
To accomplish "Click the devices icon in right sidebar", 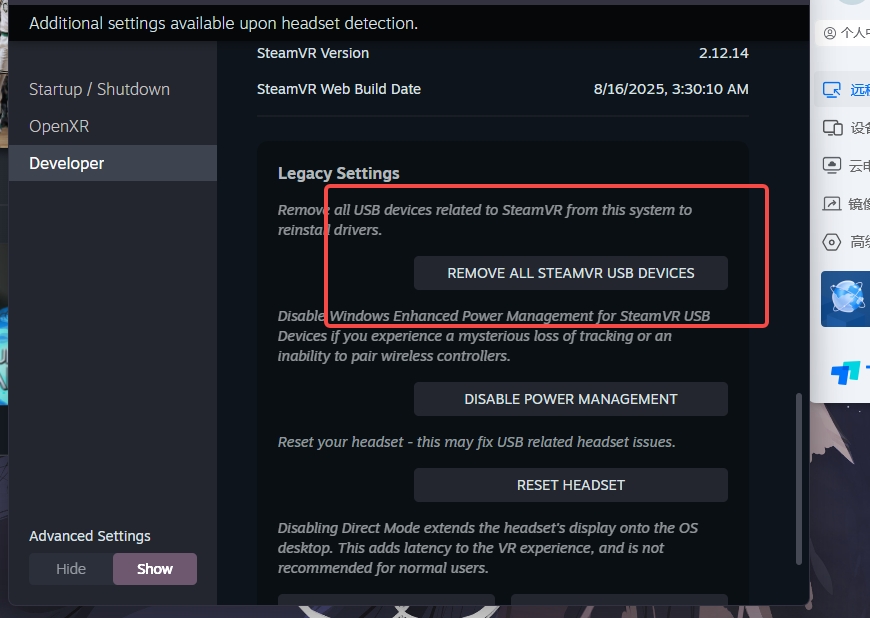I will click(832, 128).
